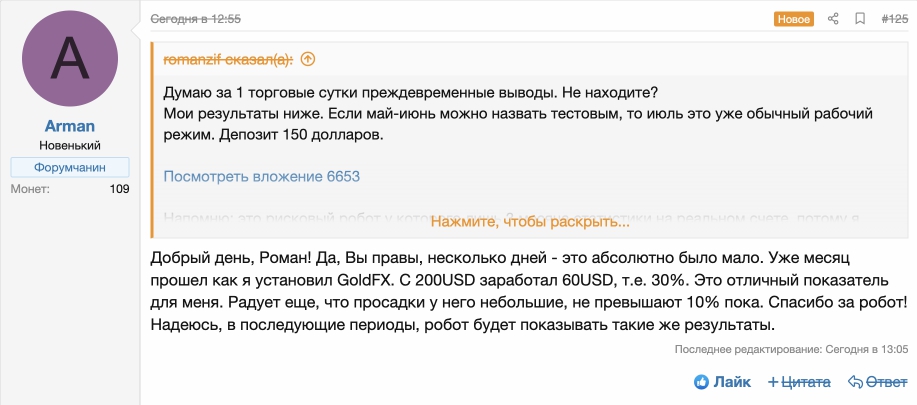Click the "Цитата" quote button
Image resolution: width=917 pixels, height=405 pixels.
[x=805, y=382]
